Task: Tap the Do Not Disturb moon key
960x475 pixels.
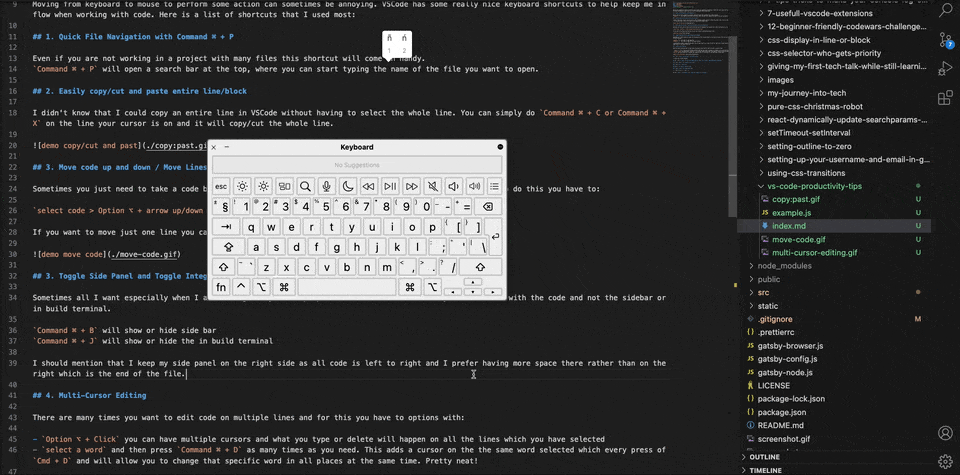Action: [347, 186]
